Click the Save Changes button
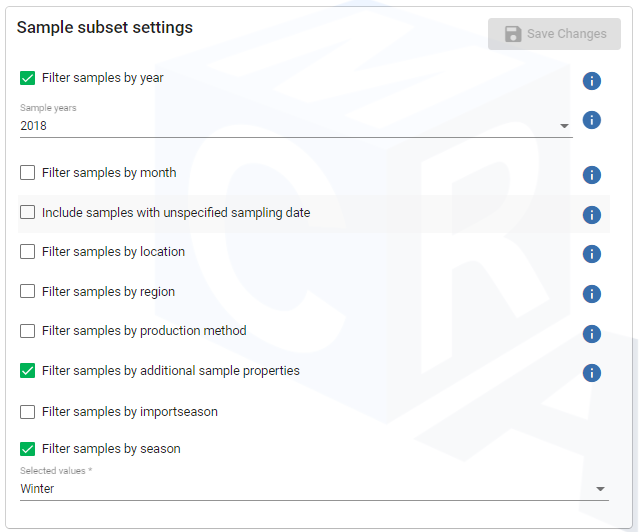 [x=554, y=34]
